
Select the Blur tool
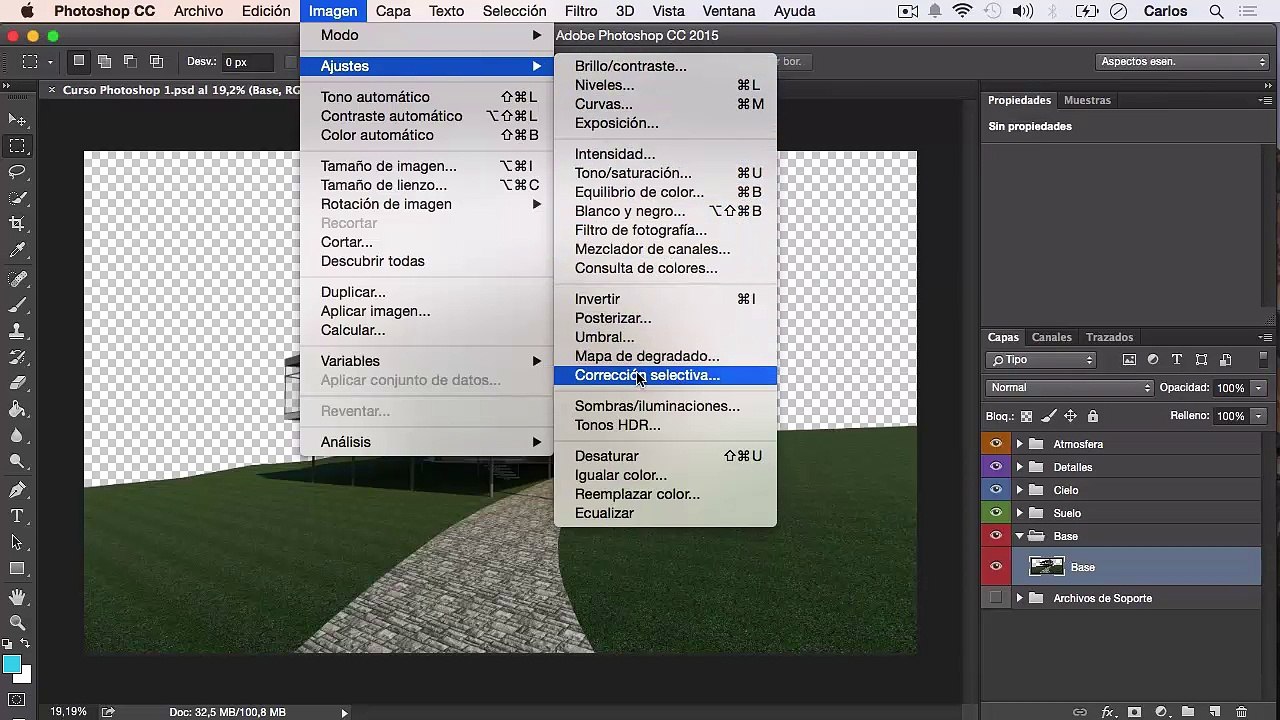pos(17,435)
